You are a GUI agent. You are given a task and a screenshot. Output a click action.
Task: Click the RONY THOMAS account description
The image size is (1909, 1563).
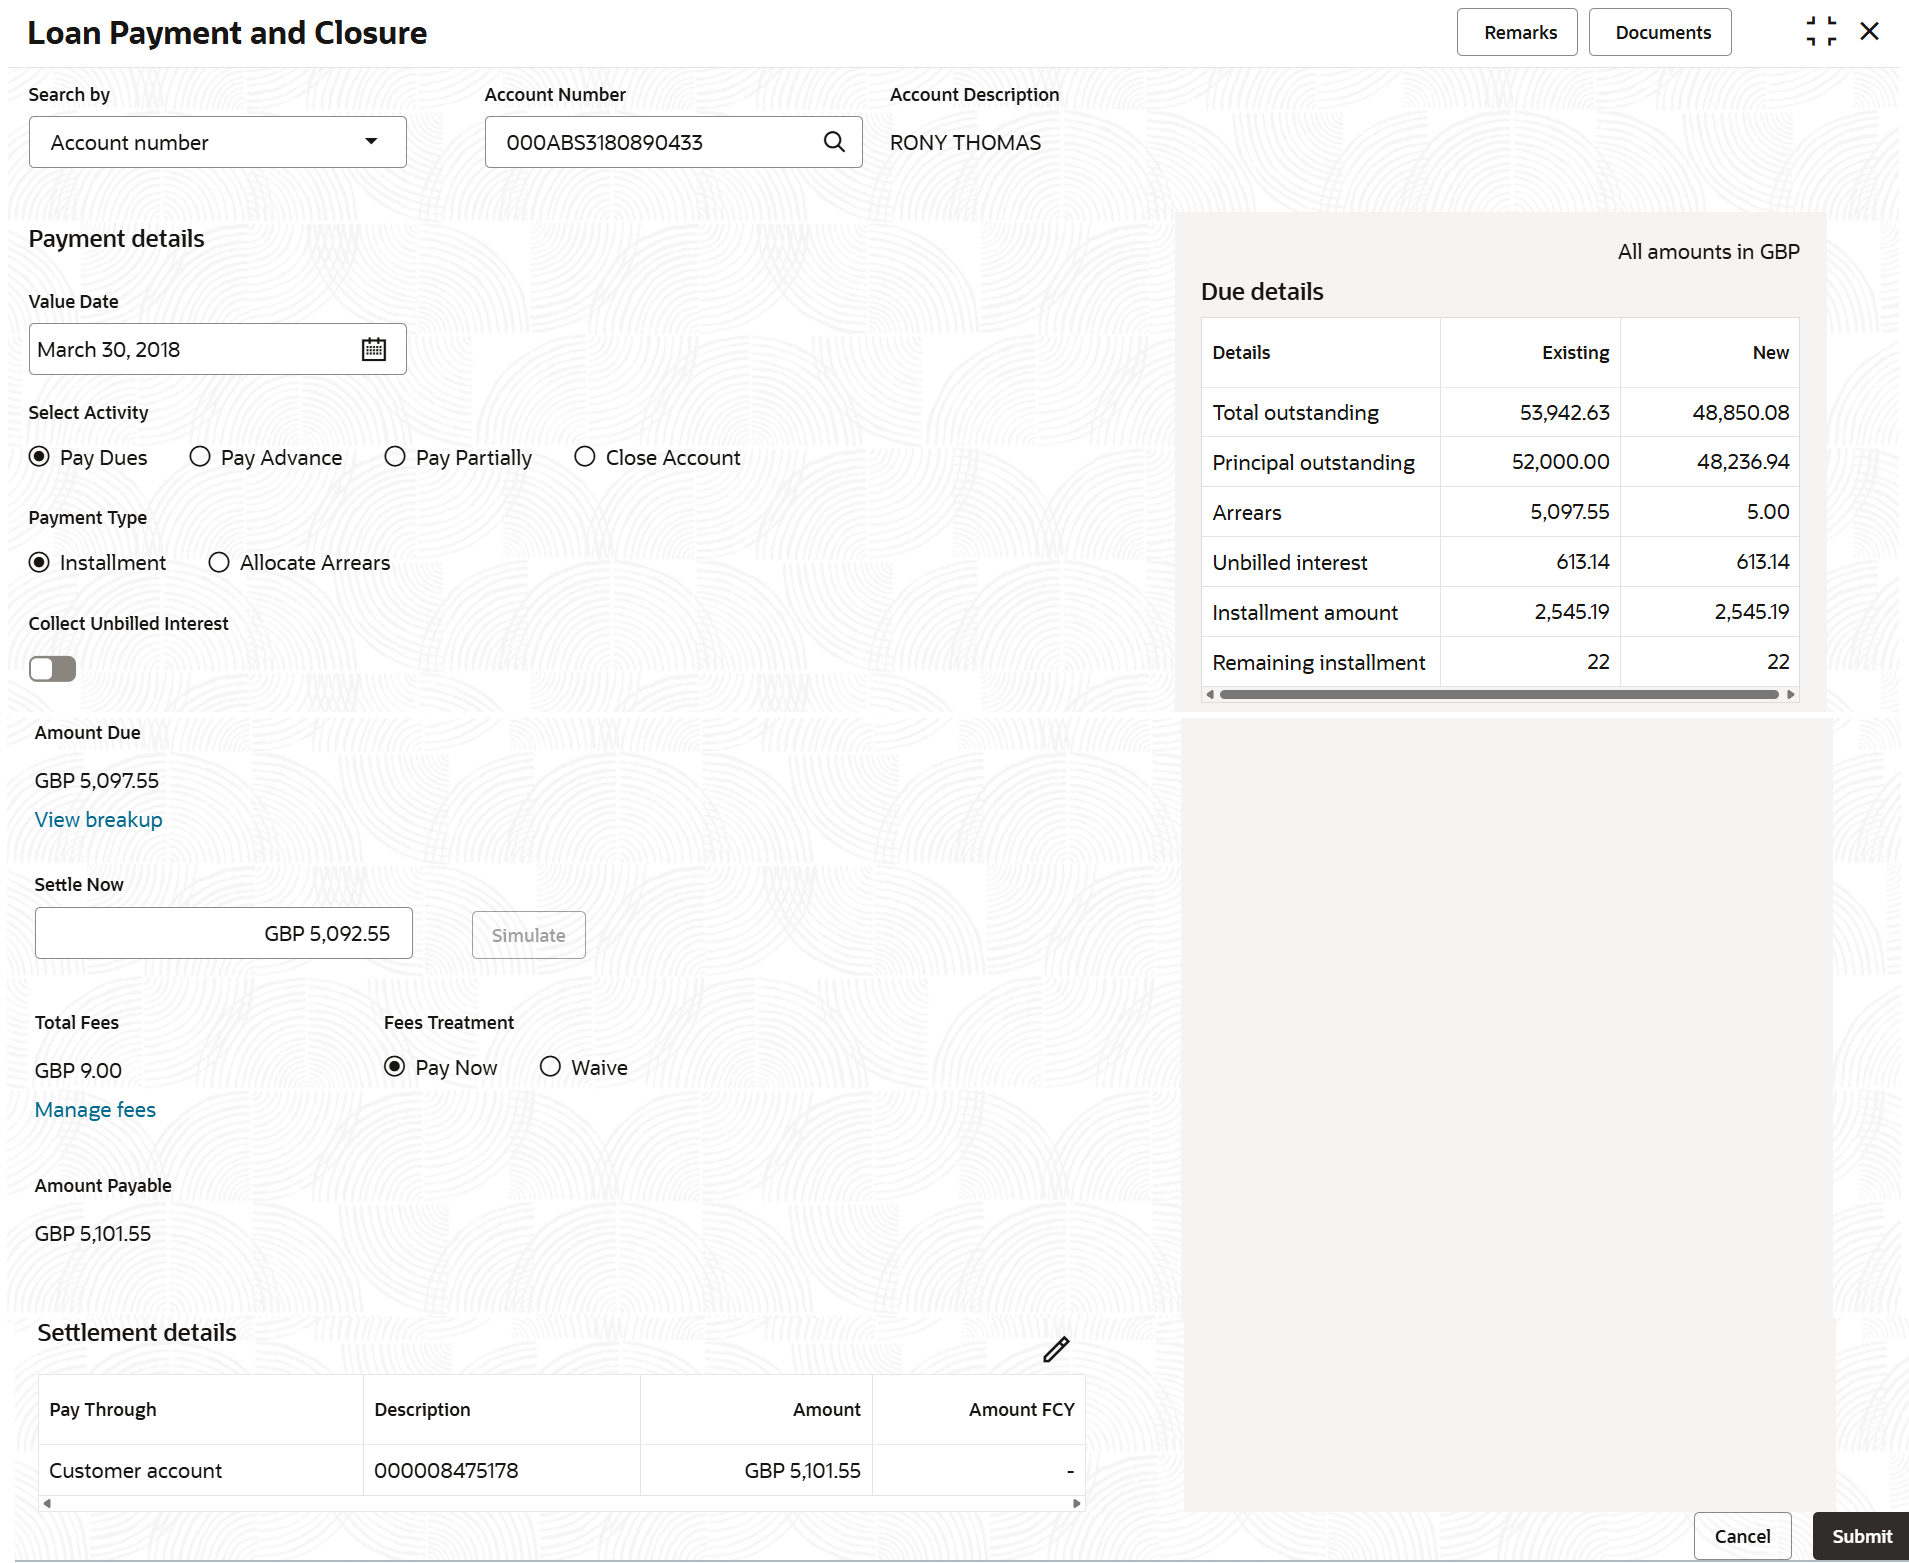click(x=965, y=143)
